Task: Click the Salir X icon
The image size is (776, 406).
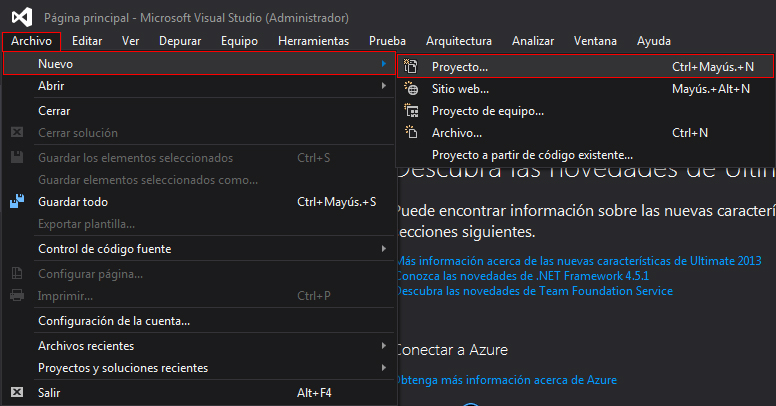Action: coord(17,393)
